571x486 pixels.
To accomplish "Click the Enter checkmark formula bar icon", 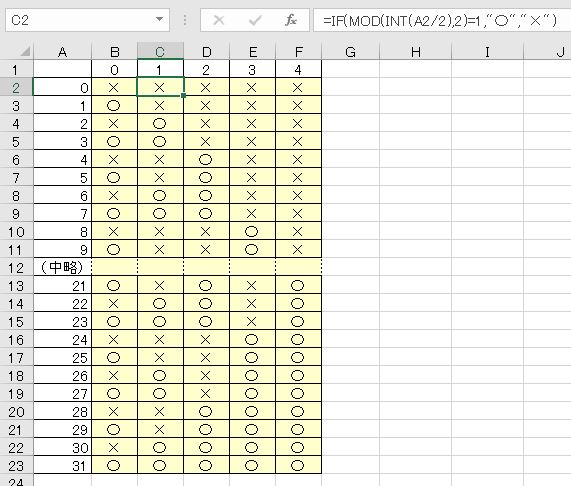I will point(255,20).
